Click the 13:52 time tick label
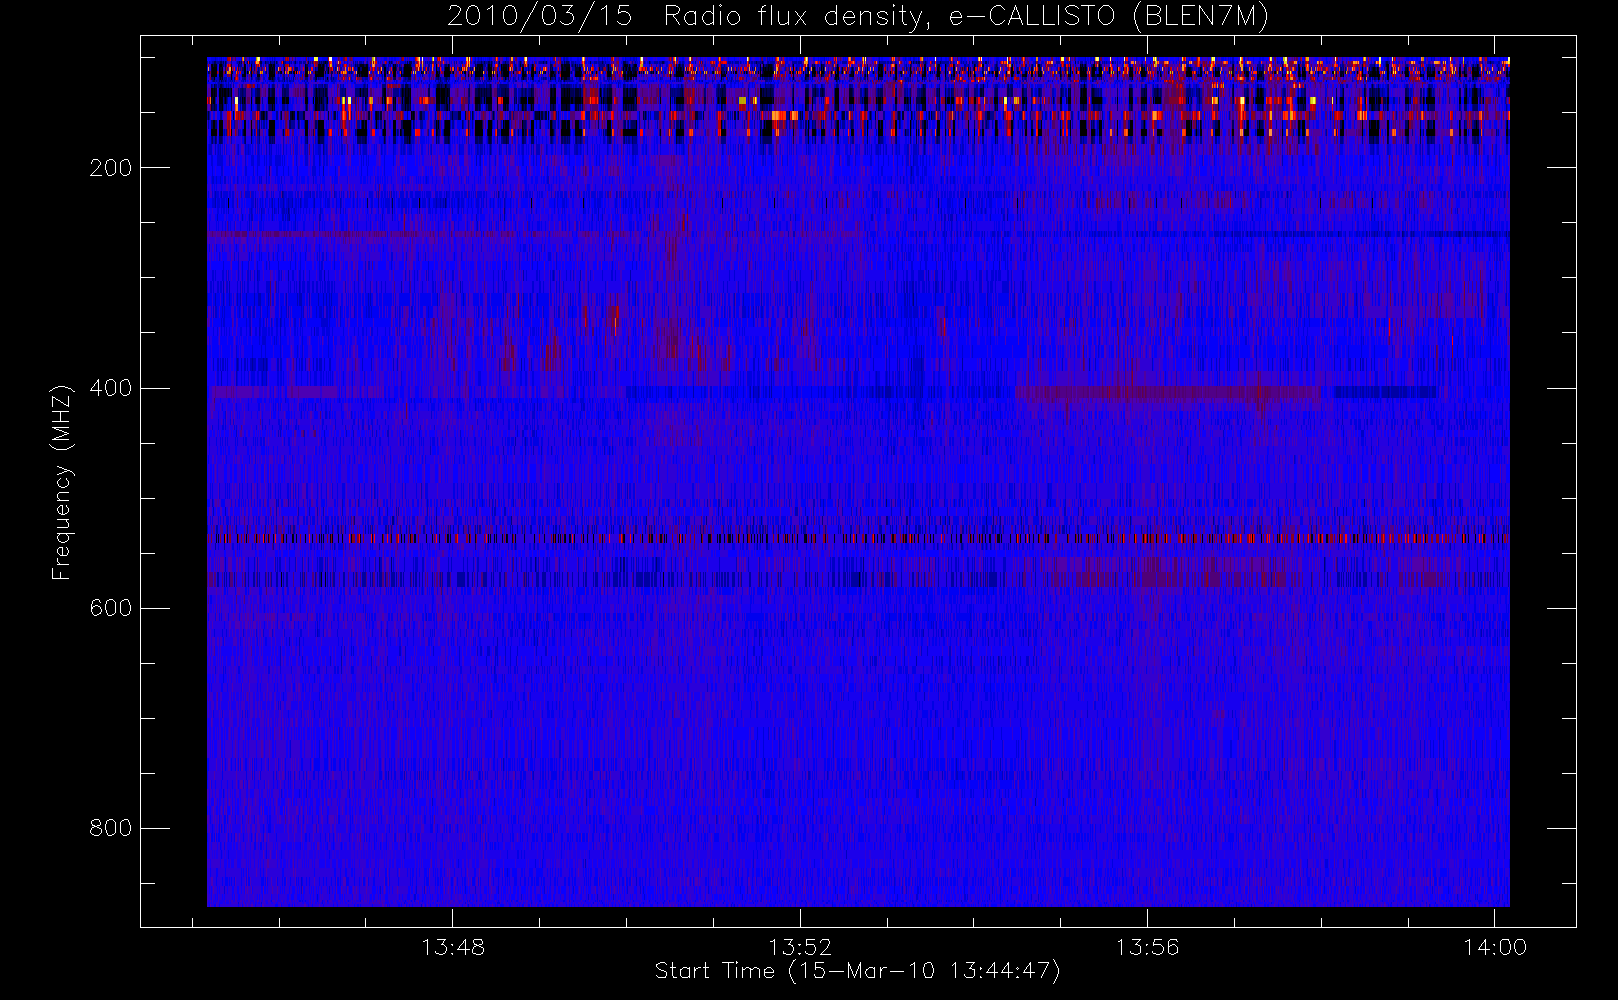Screen dimensions: 1618x1000 point(800,947)
